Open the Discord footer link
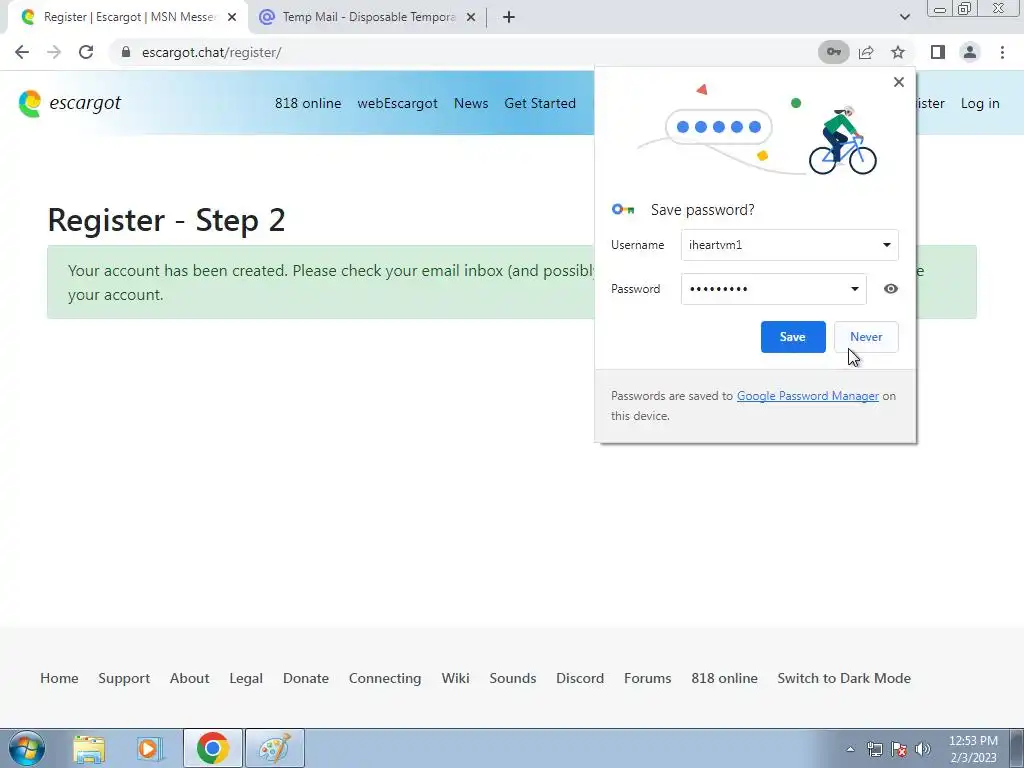1024x768 pixels. coord(580,678)
